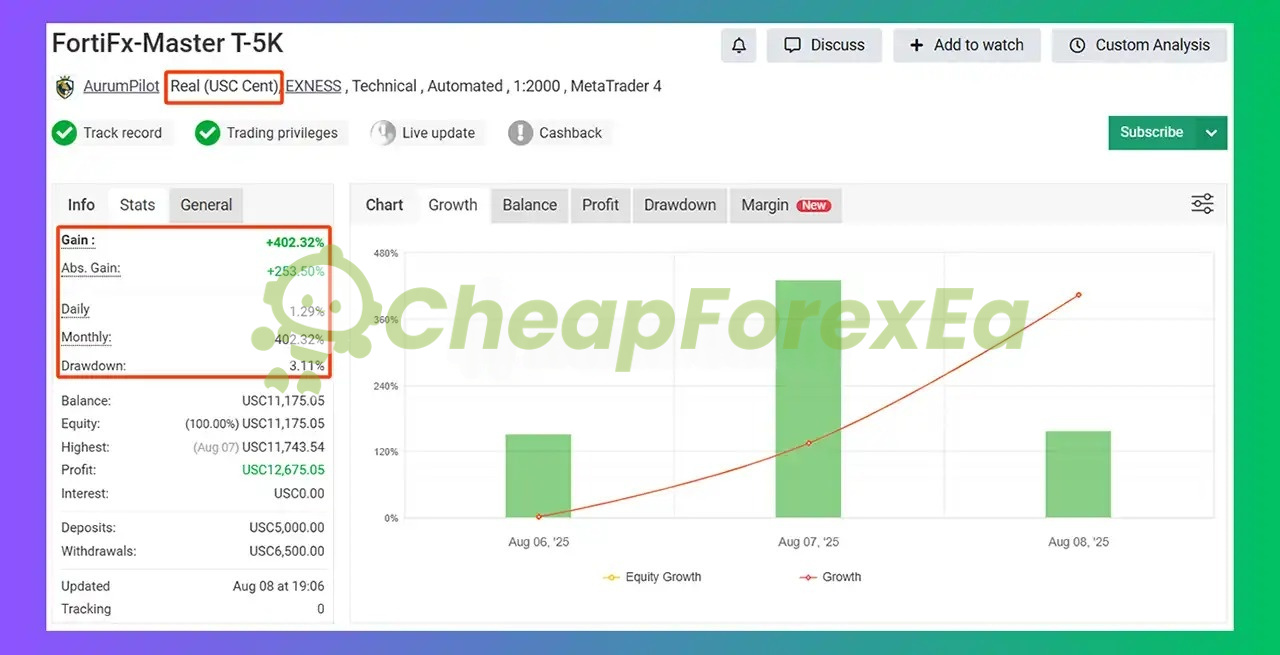Open Custom Analysis
The image size is (1280, 655).
point(1139,45)
